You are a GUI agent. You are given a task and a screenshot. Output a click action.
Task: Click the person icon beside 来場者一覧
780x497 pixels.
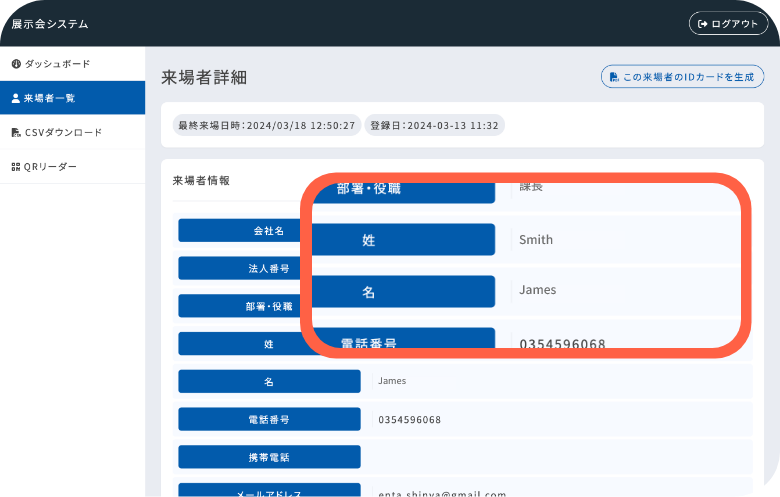(x=15, y=98)
